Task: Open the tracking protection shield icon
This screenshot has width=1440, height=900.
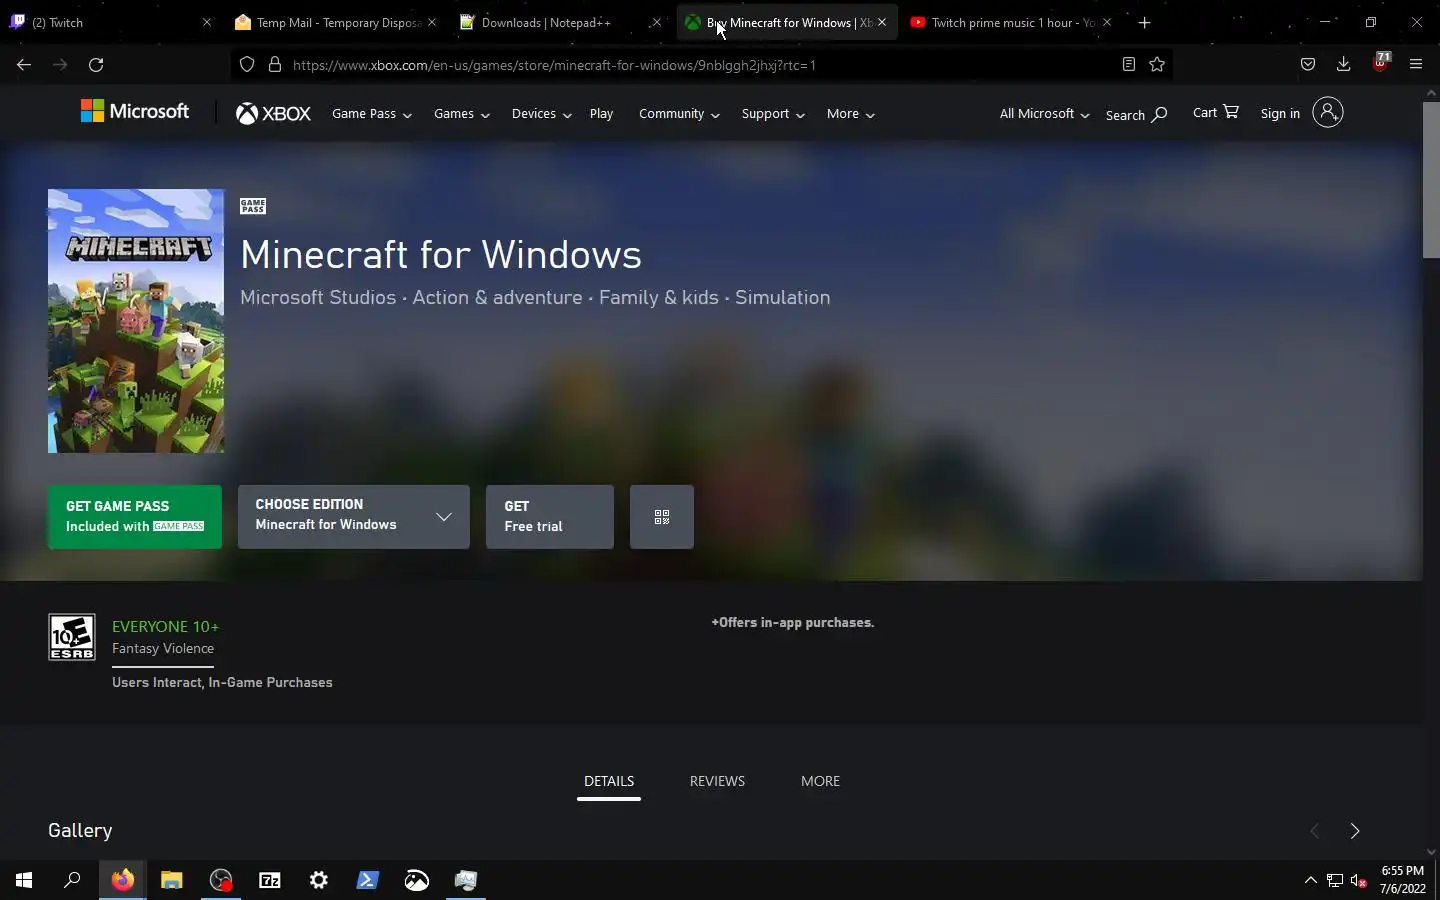Action: coord(247,65)
